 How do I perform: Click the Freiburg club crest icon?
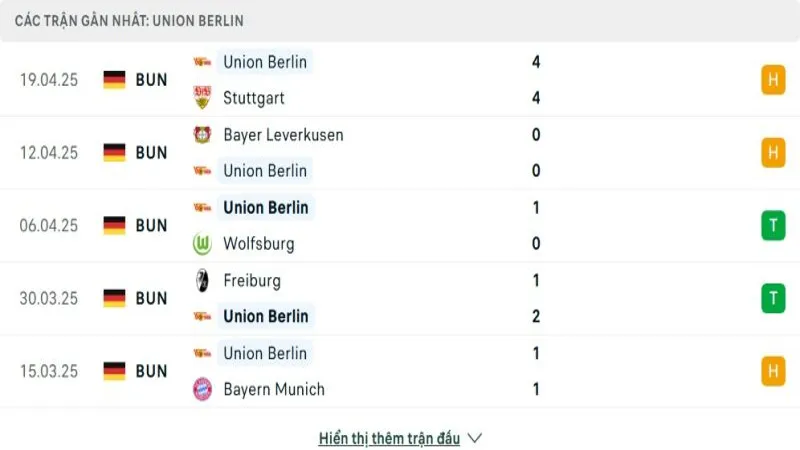203,281
